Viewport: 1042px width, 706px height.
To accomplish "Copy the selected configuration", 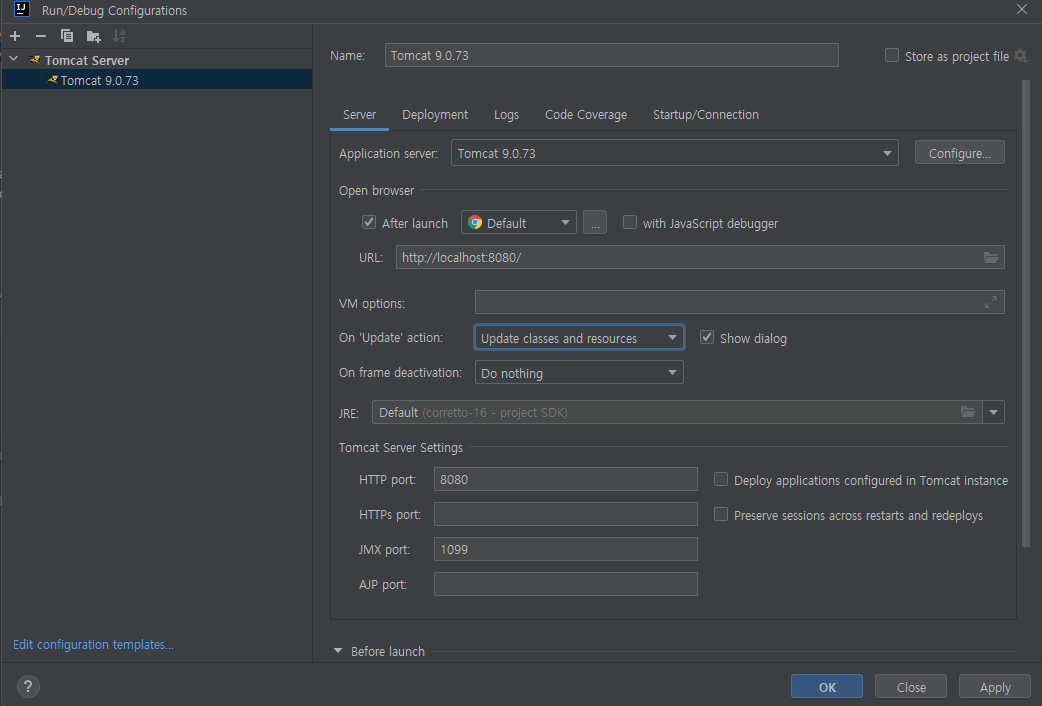I will click(66, 36).
